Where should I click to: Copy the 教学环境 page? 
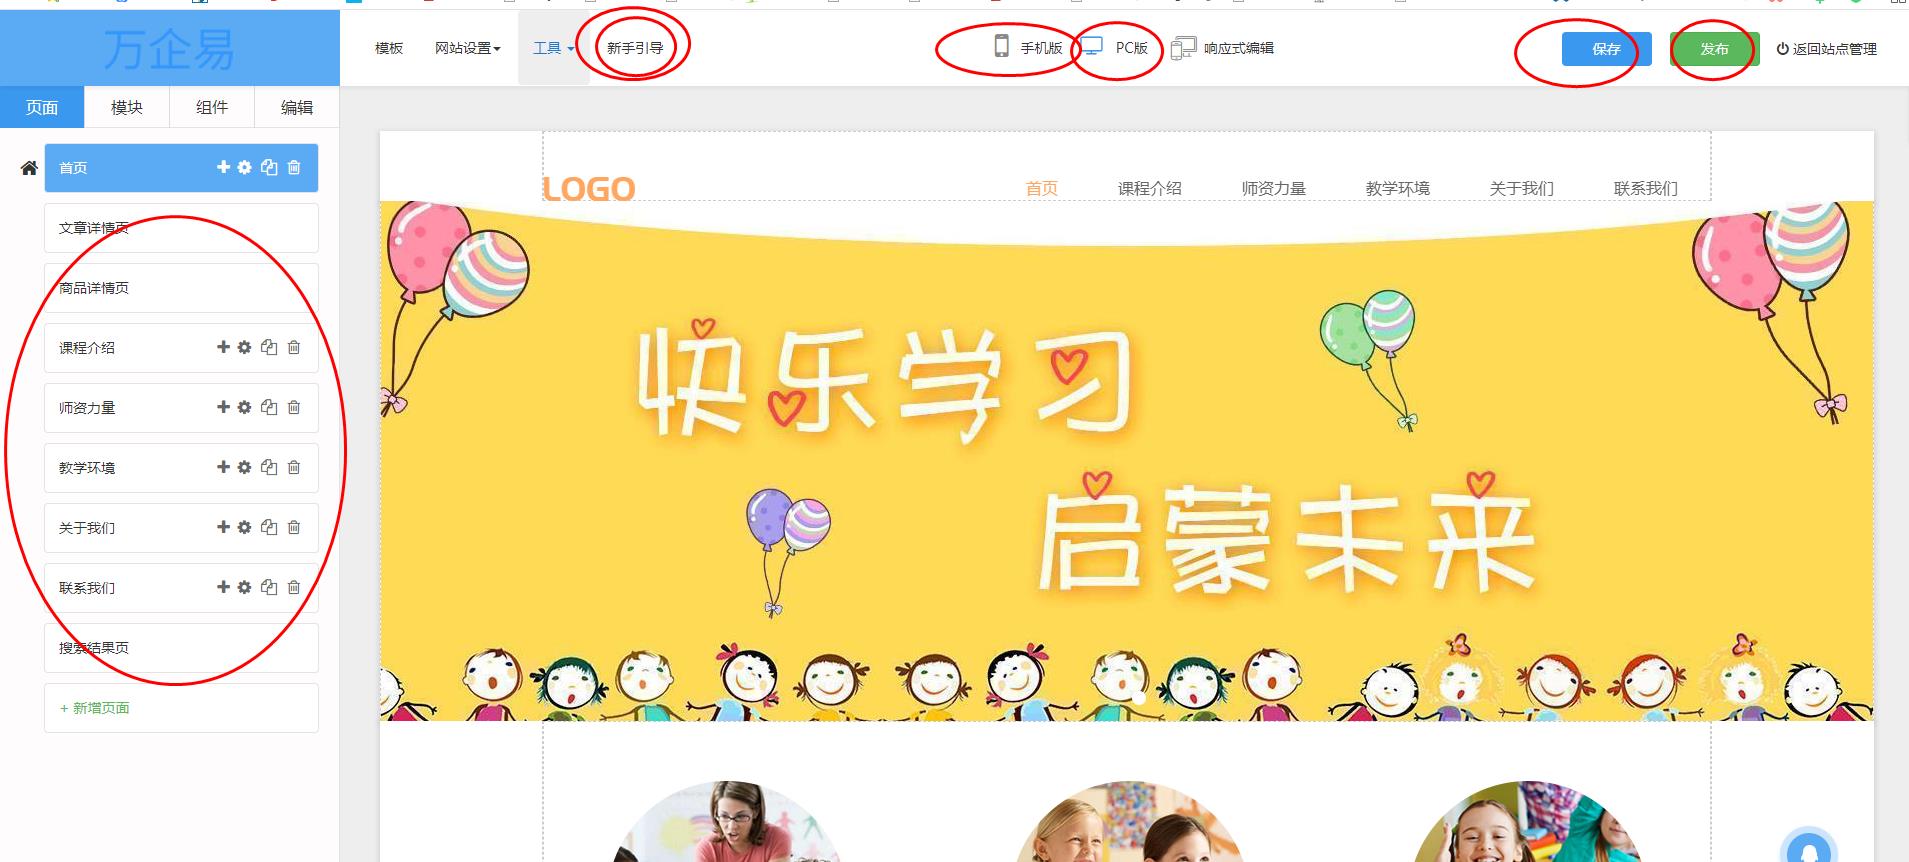tap(269, 467)
